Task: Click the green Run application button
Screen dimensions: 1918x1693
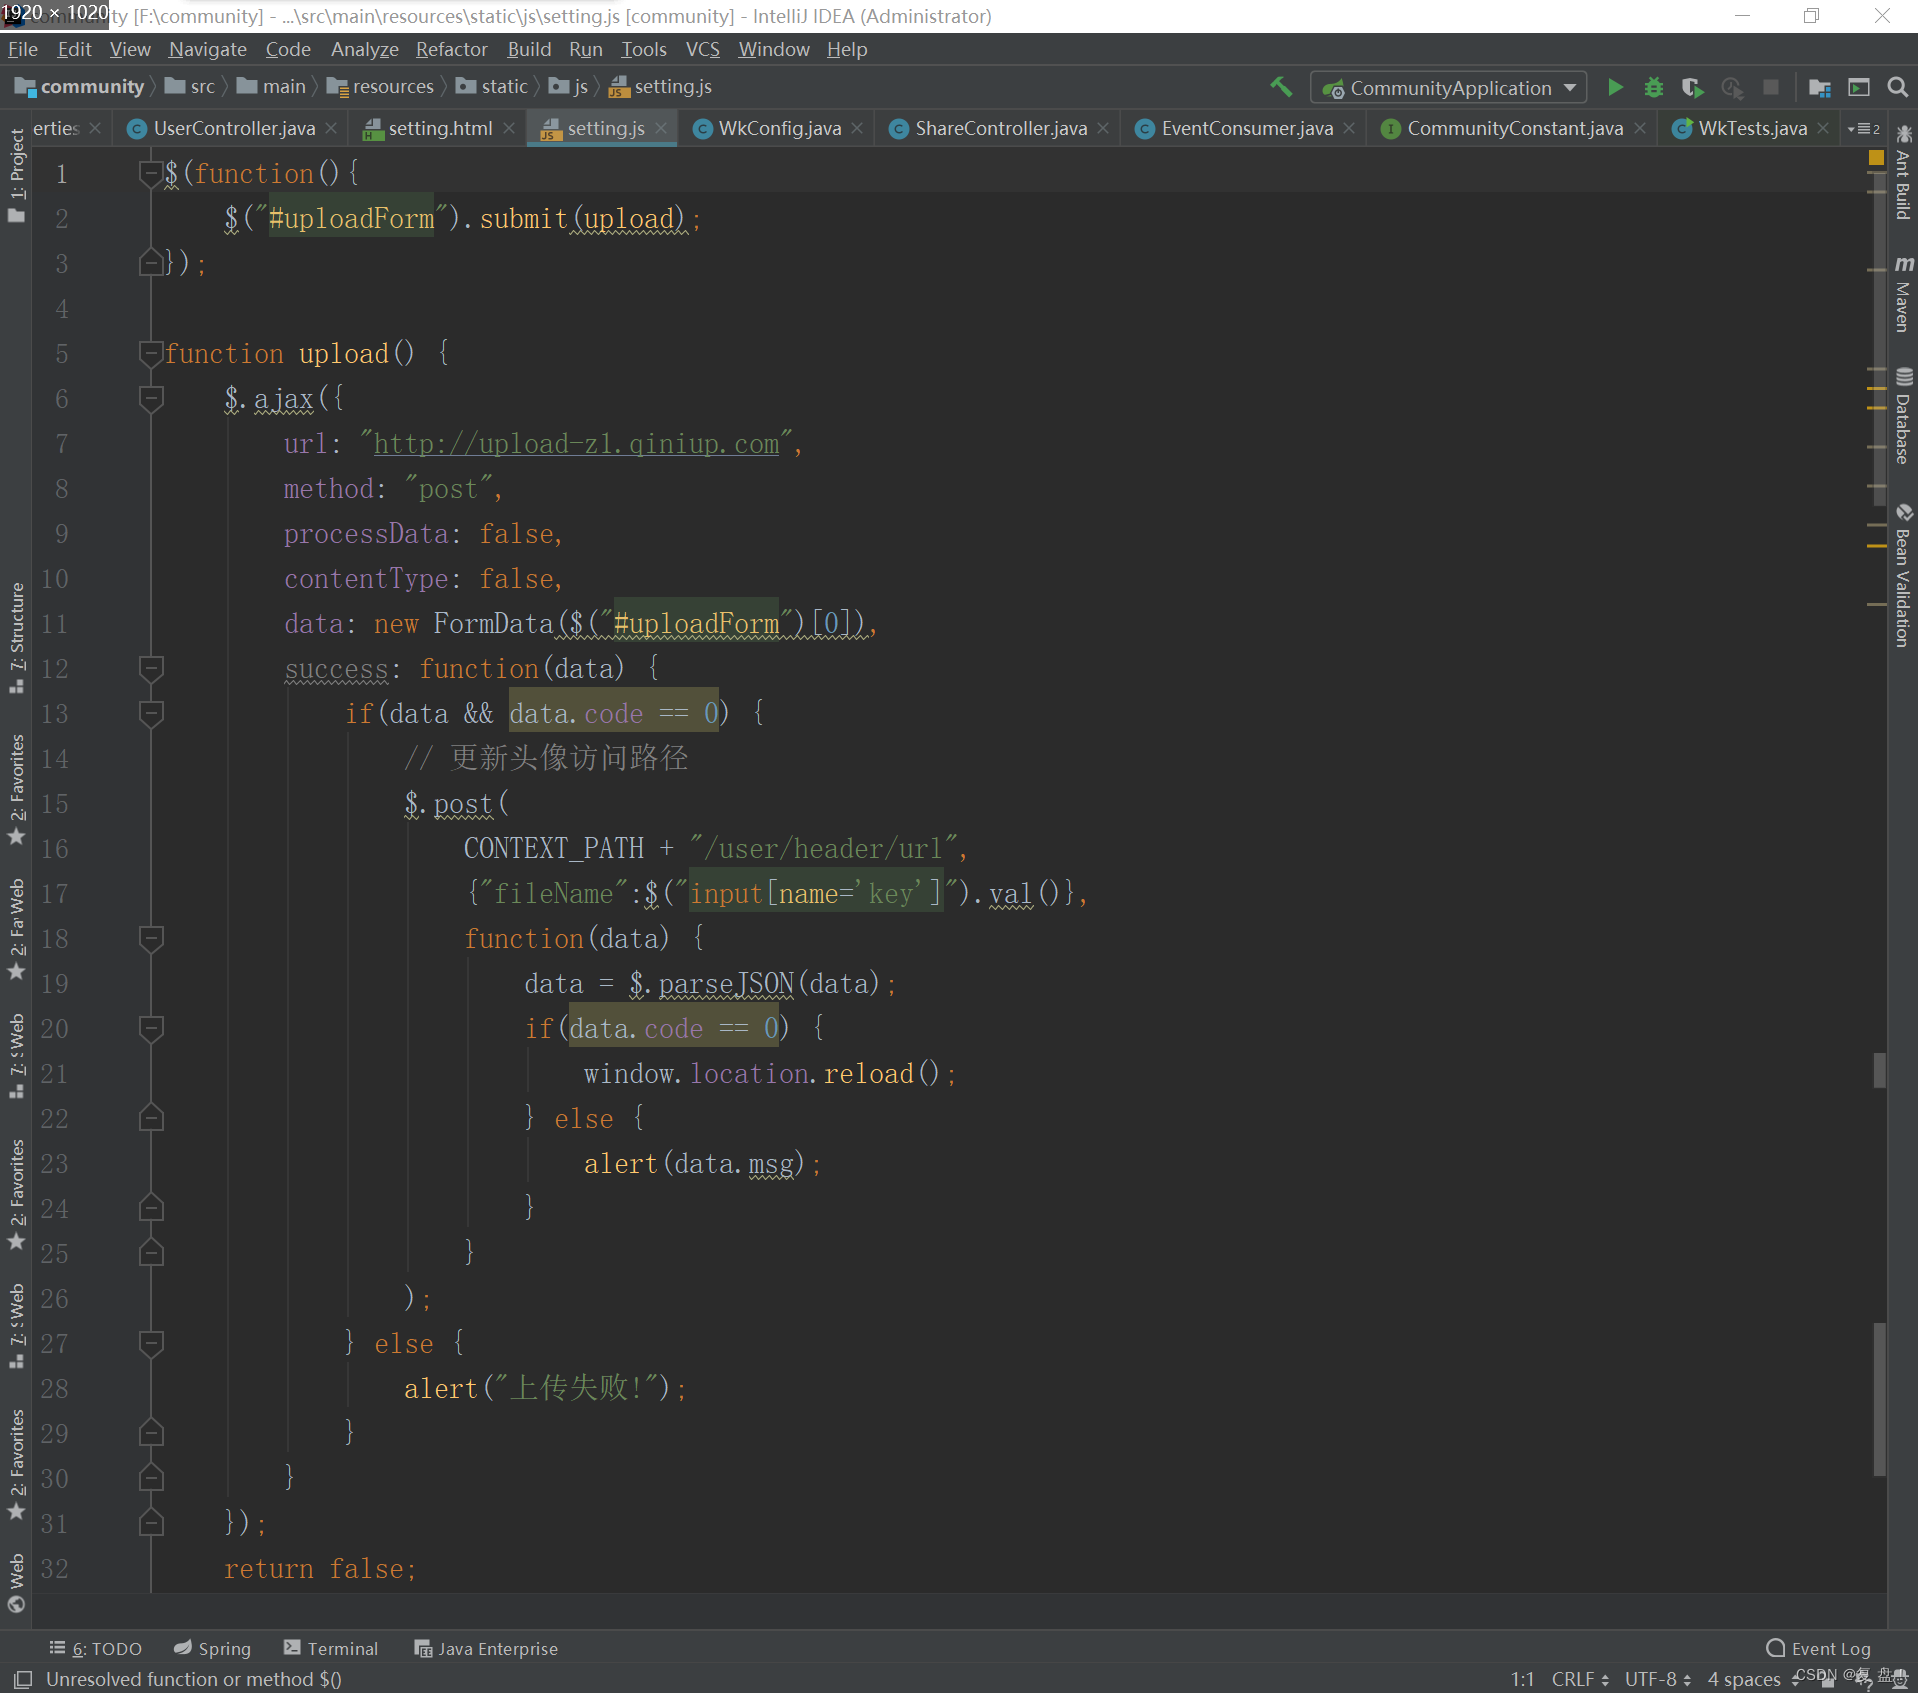Action: coord(1614,88)
